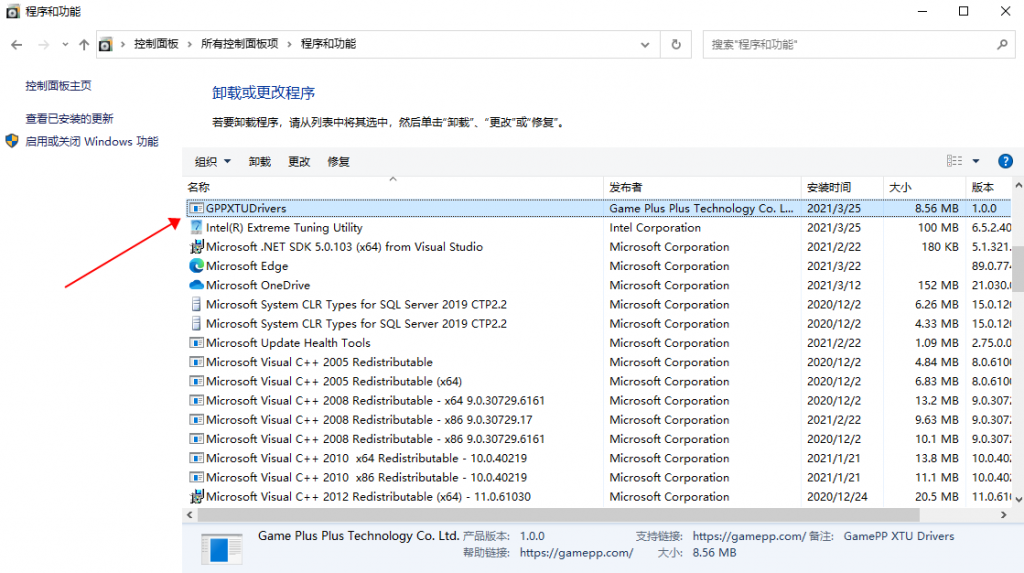Screen dimensions: 1024x573
Task: Click the Microsoft Update Health Tools icon
Action: click(x=196, y=342)
